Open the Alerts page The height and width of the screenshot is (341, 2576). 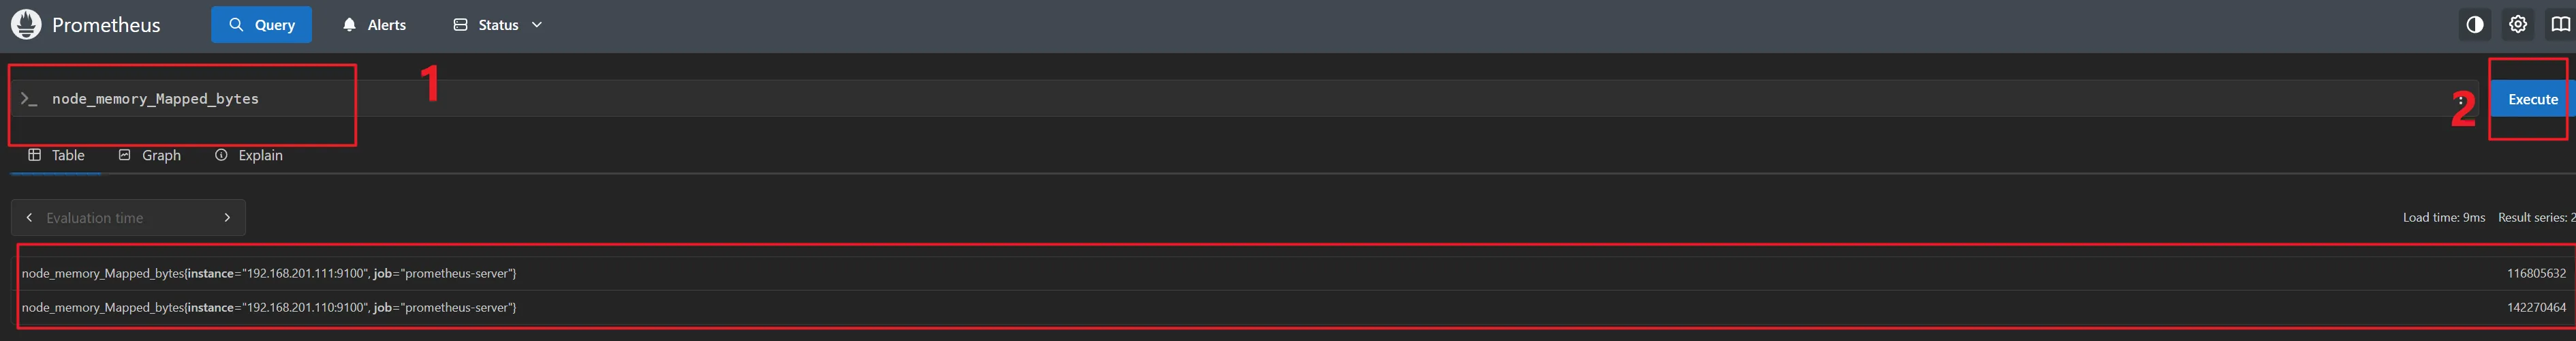click(374, 25)
